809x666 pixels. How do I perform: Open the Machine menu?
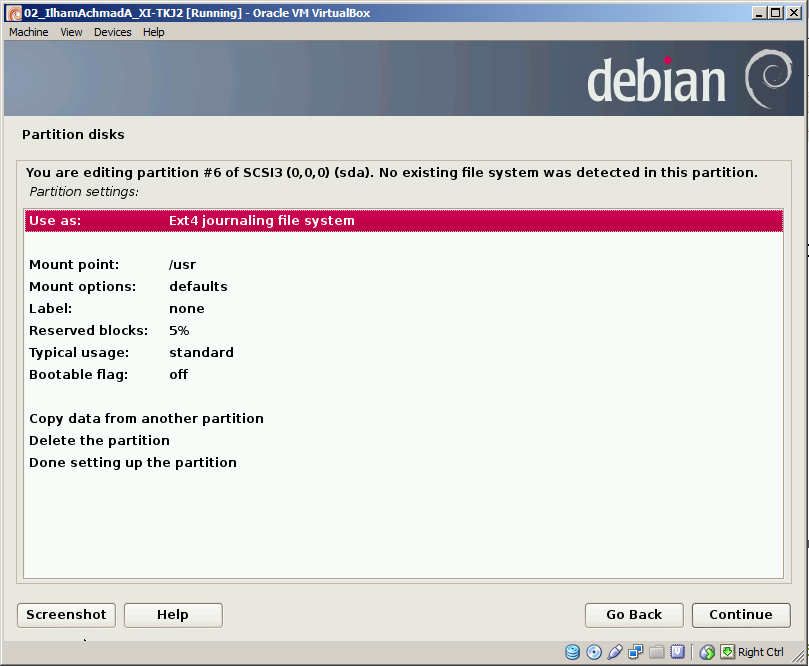pos(28,32)
